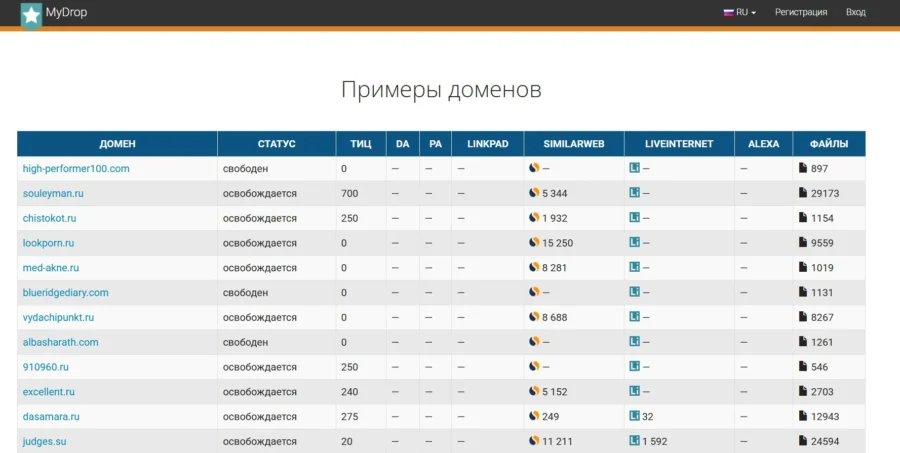Image resolution: width=900 pixels, height=453 pixels.
Task: Go to the Вход login link
Action: (x=855, y=12)
